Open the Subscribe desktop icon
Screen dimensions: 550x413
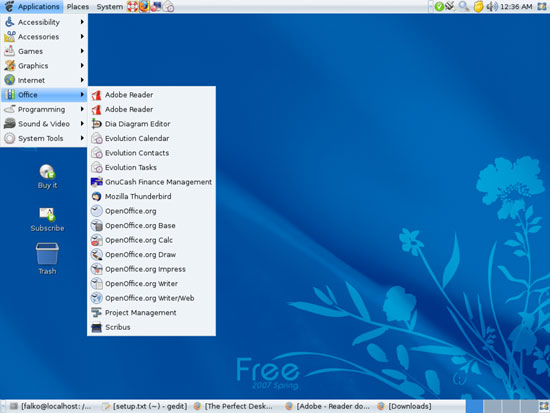[x=47, y=219]
